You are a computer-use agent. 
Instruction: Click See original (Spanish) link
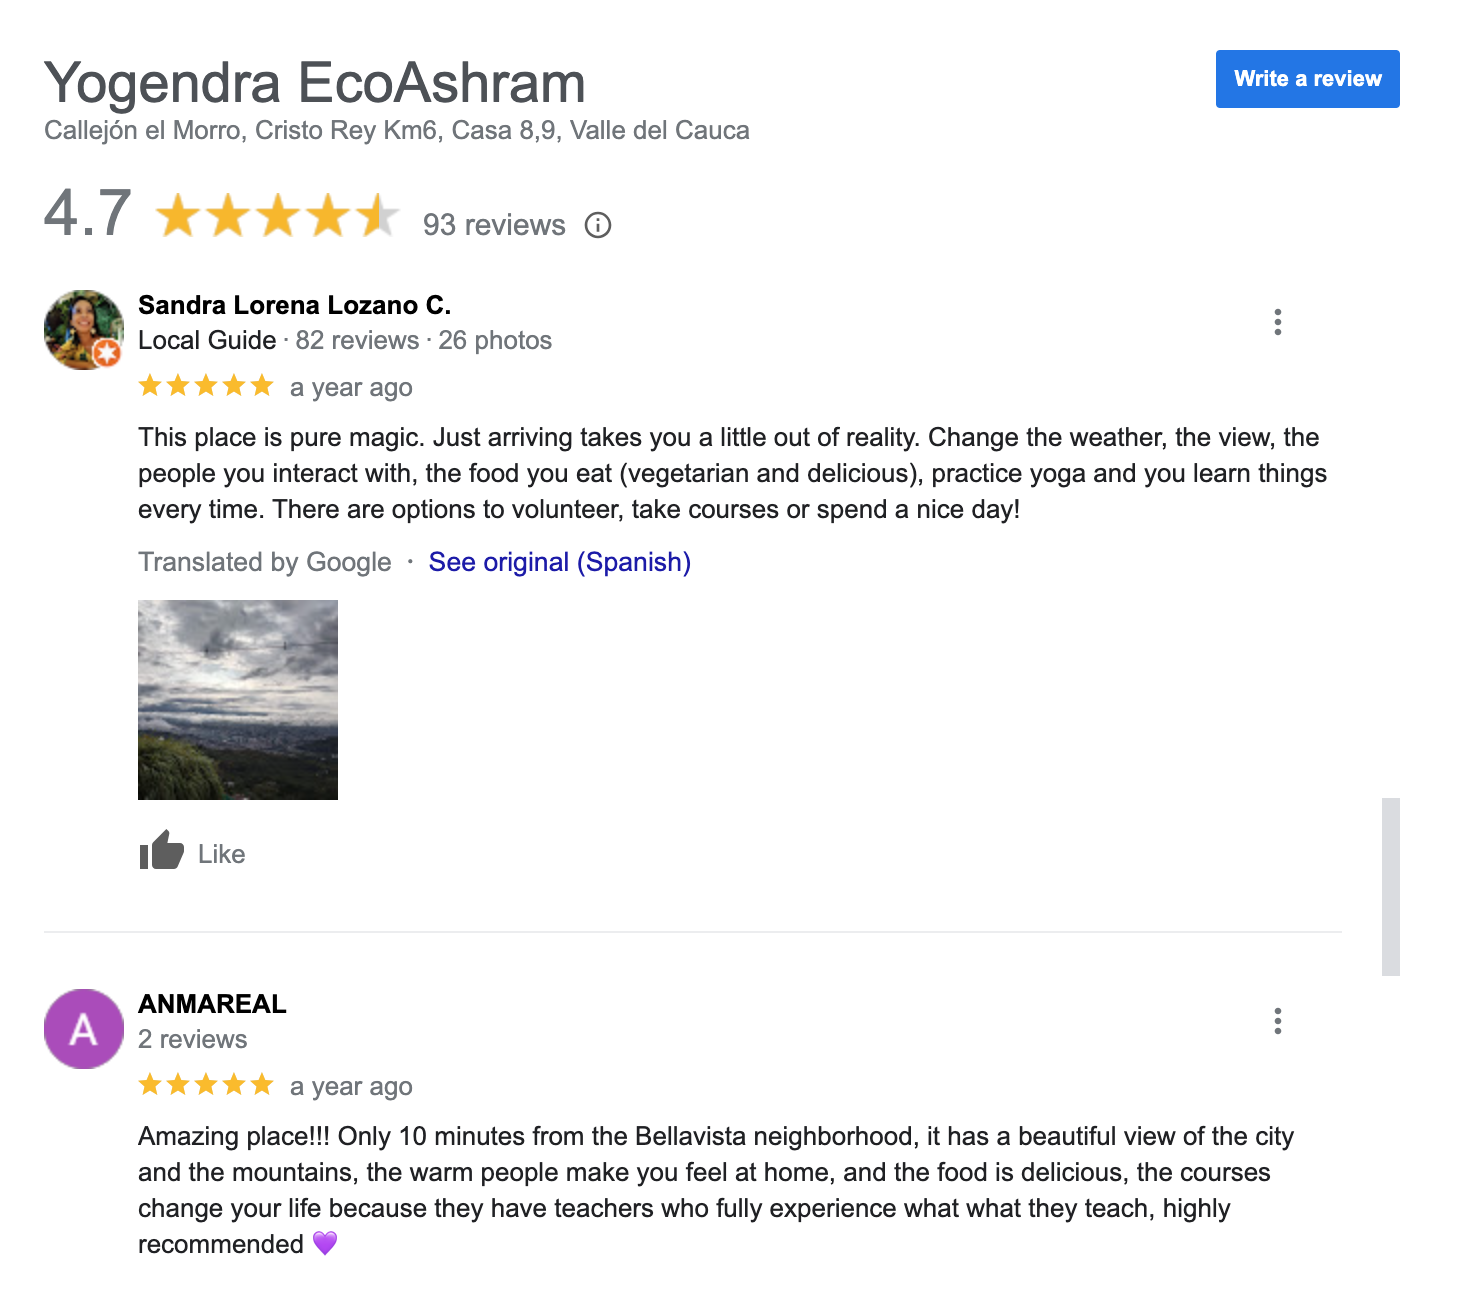tap(559, 562)
